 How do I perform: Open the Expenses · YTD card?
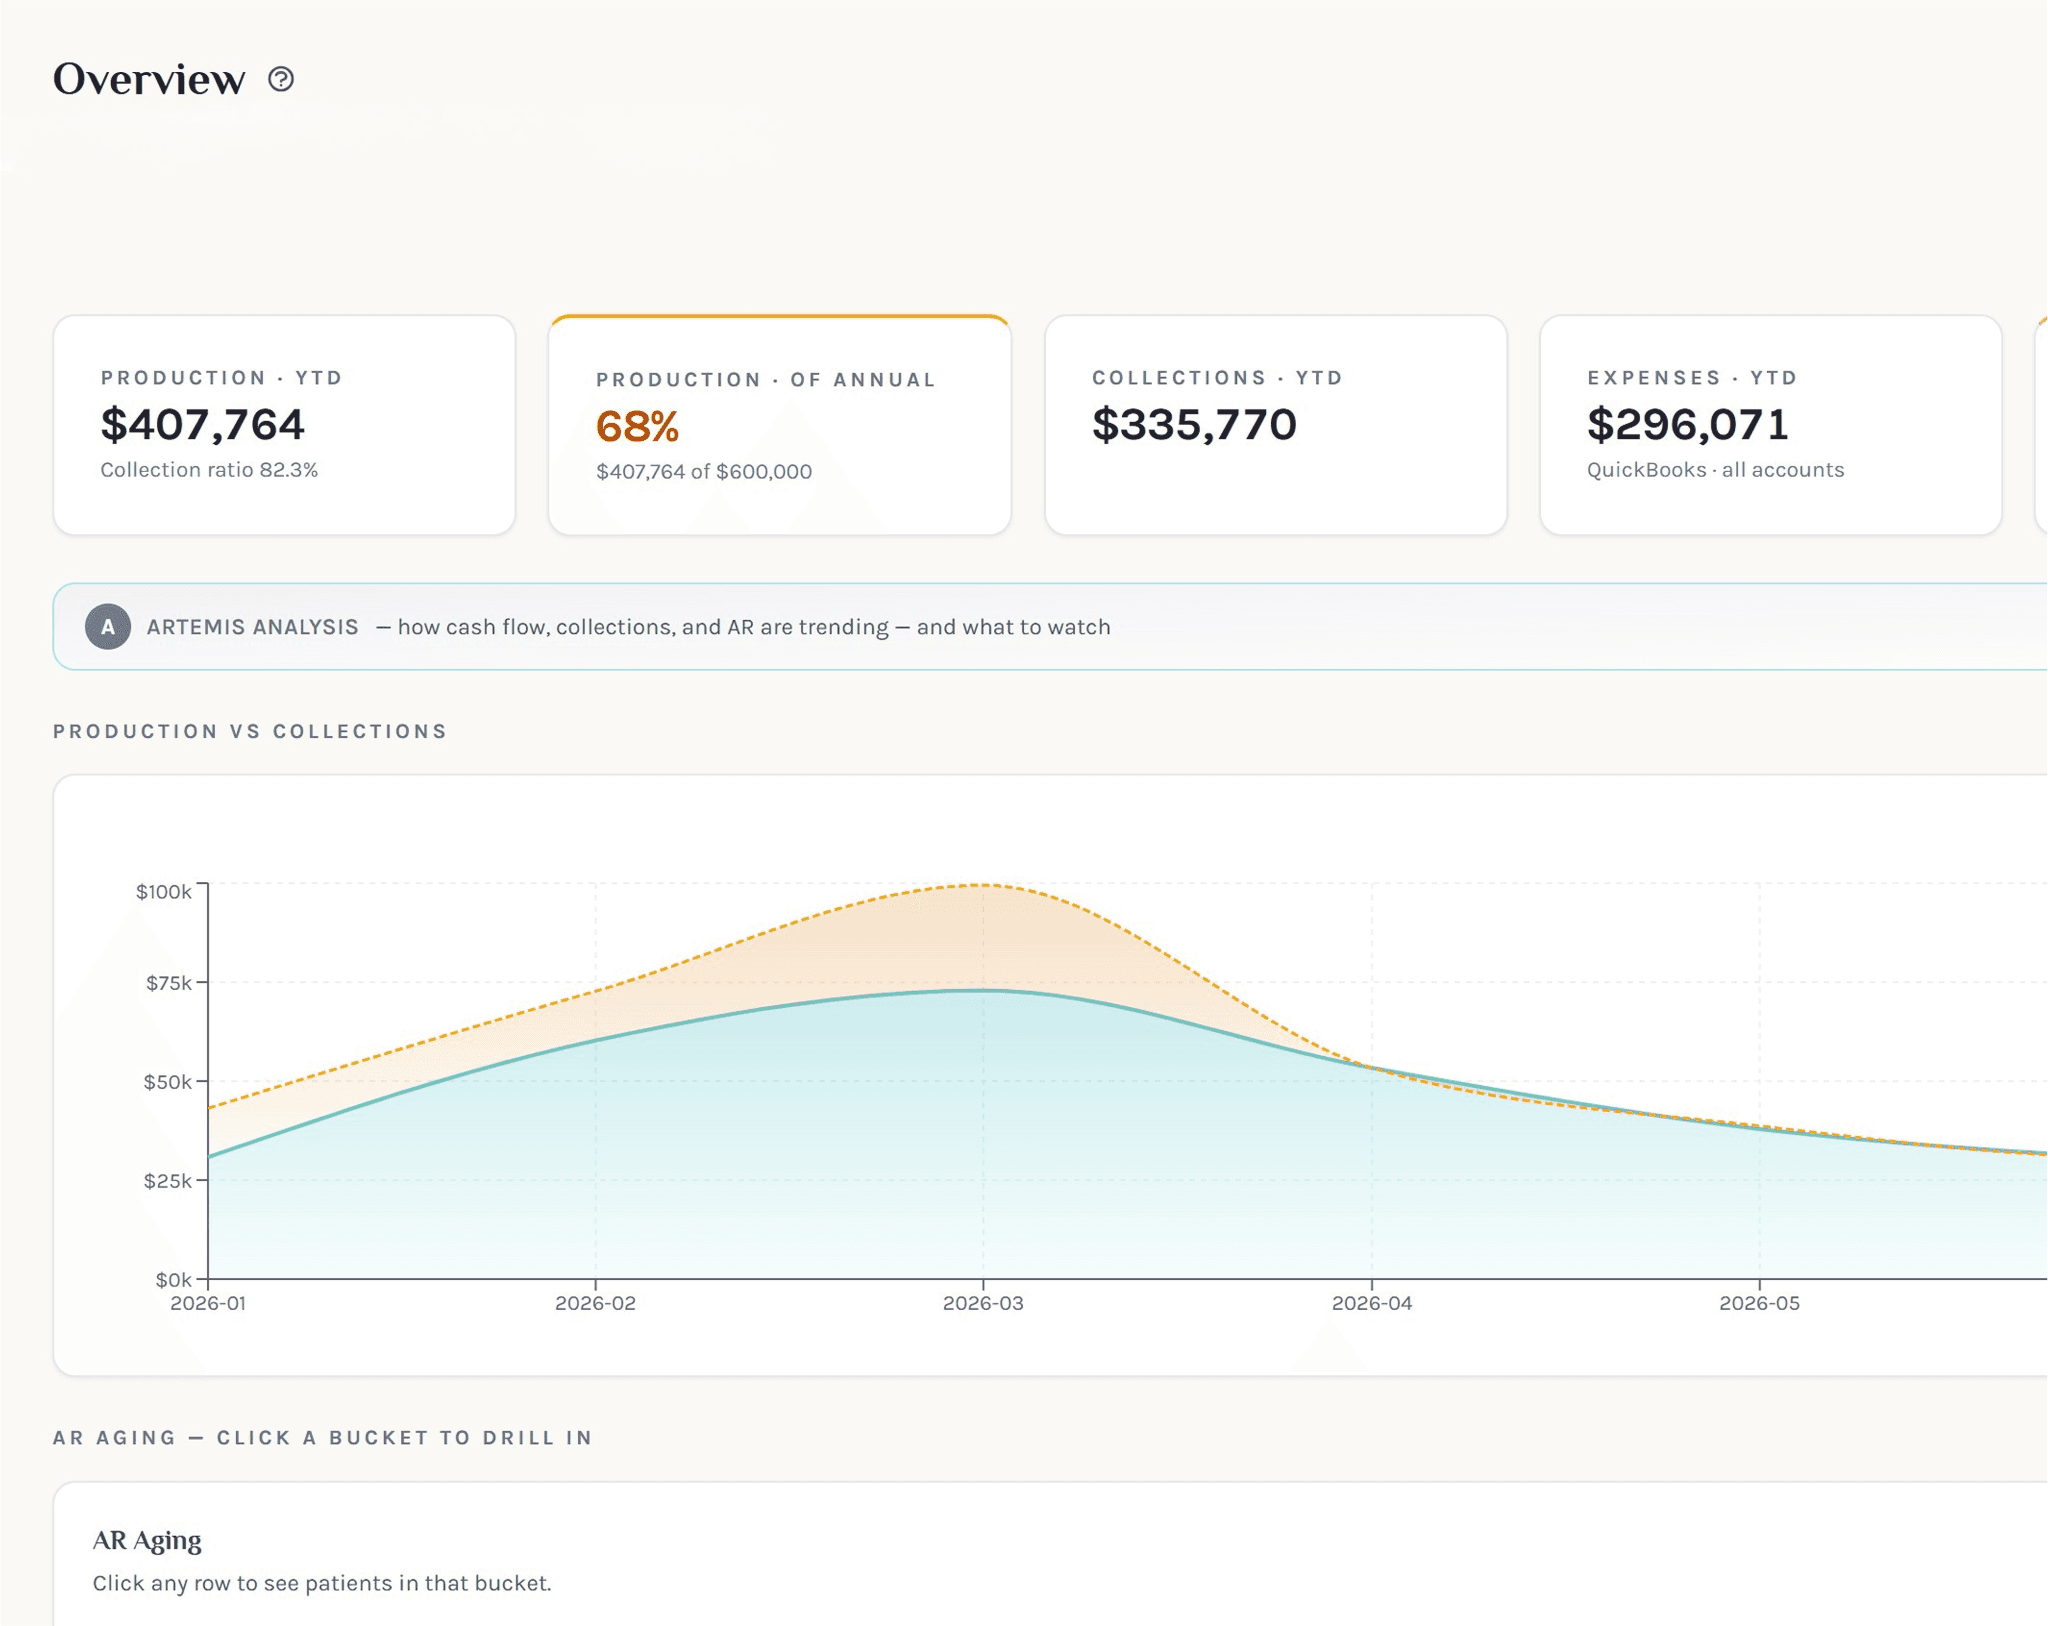[x=1771, y=425]
